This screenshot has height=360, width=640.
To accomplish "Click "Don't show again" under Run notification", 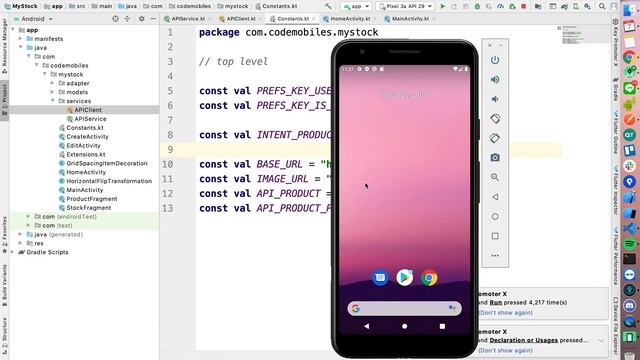I will tap(505, 313).
